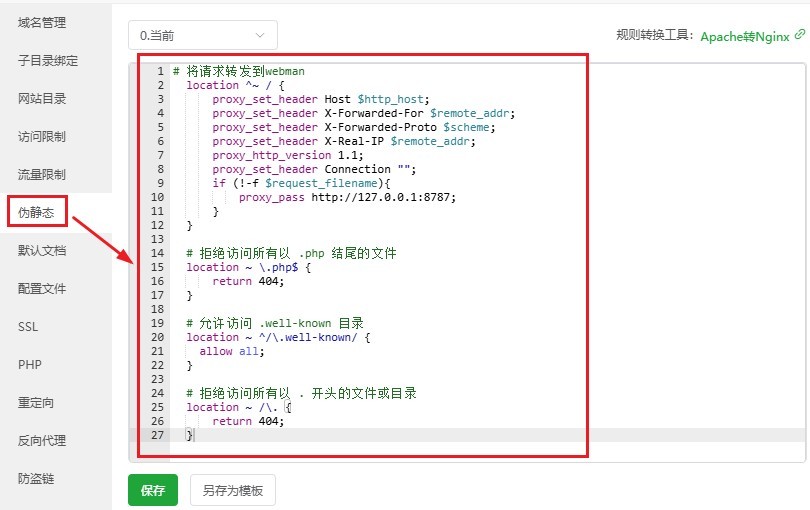The height and width of the screenshot is (510, 810).
Task: Open the 反向代理 tab
Action: [42, 441]
